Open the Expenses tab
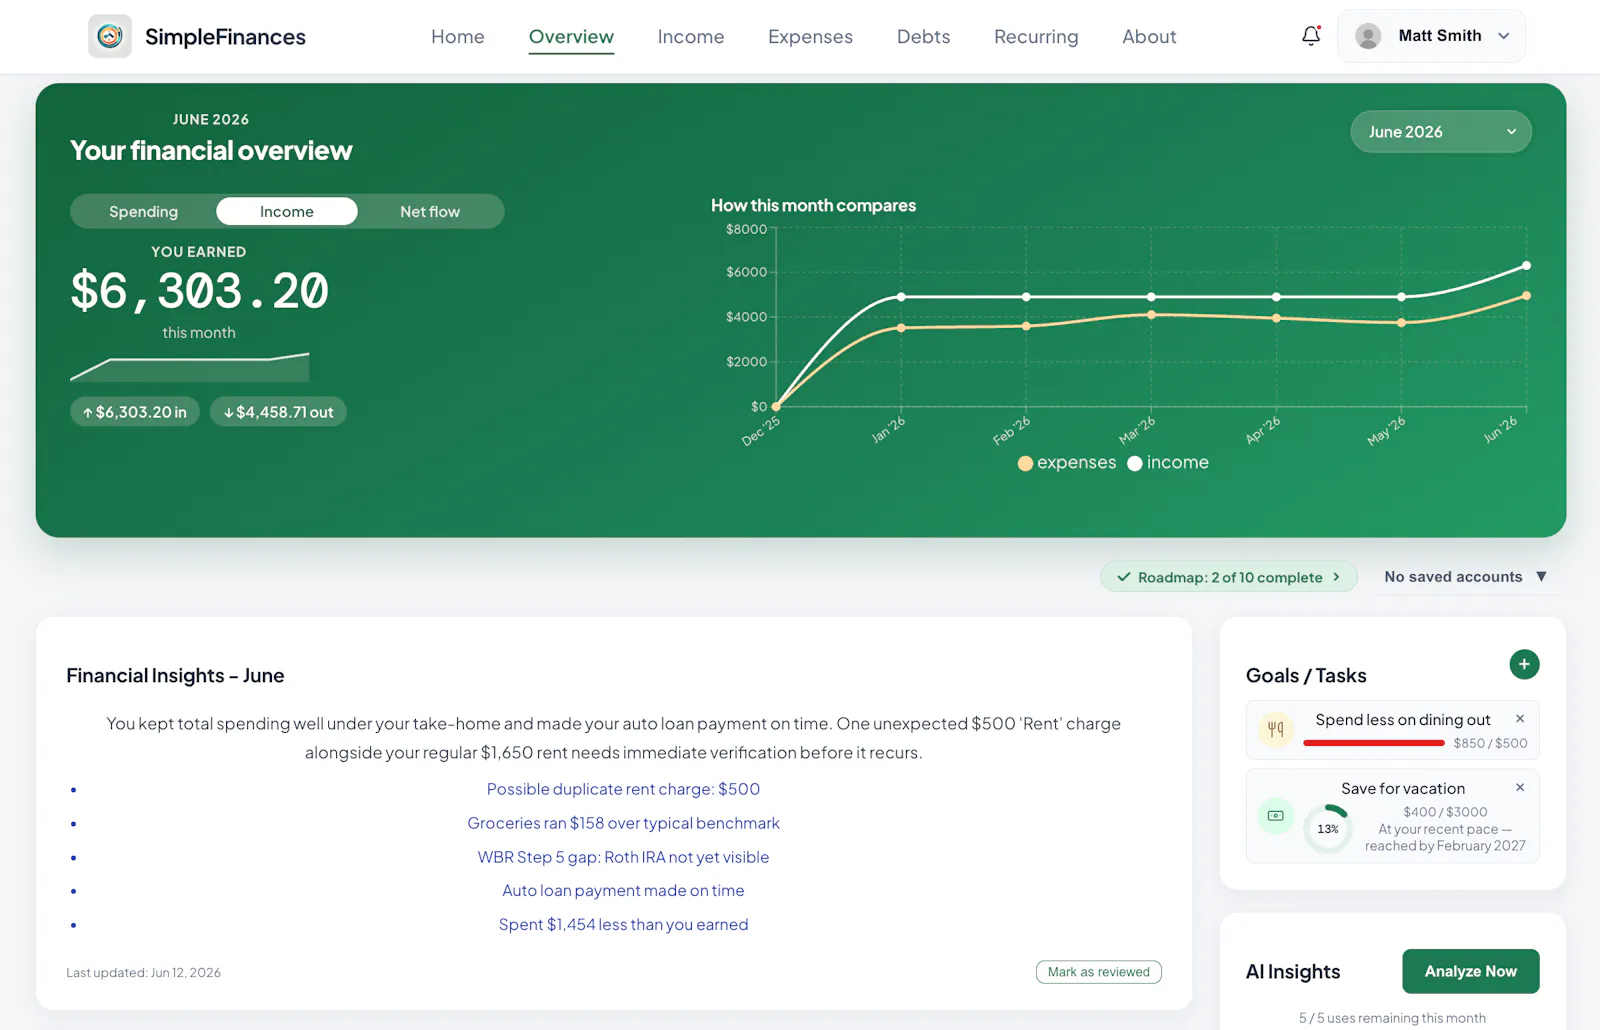 click(810, 37)
